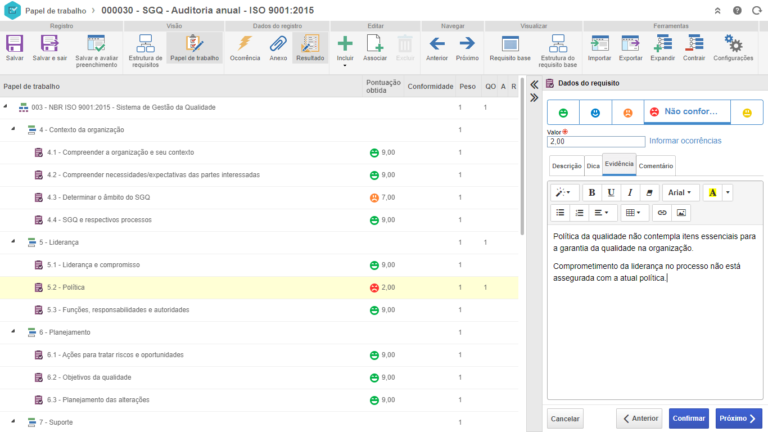Screen dimensions: 768x432
Task: Click the yellow text highlight color button
Action: tap(711, 192)
